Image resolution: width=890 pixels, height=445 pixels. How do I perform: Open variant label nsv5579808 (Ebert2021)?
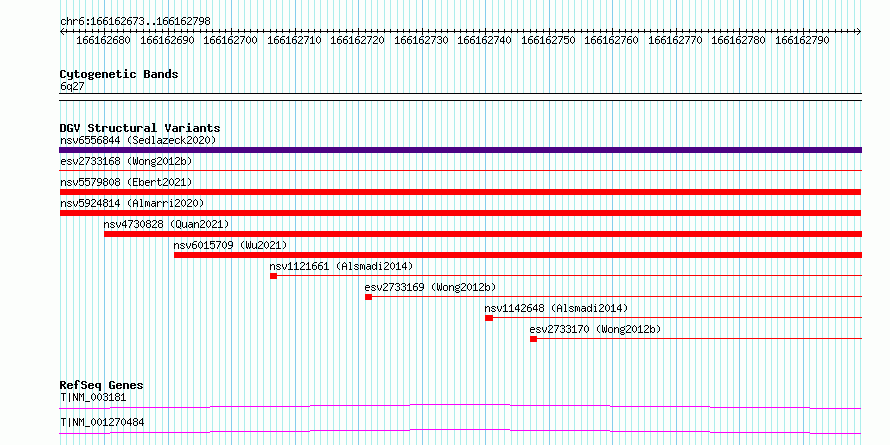(126, 182)
